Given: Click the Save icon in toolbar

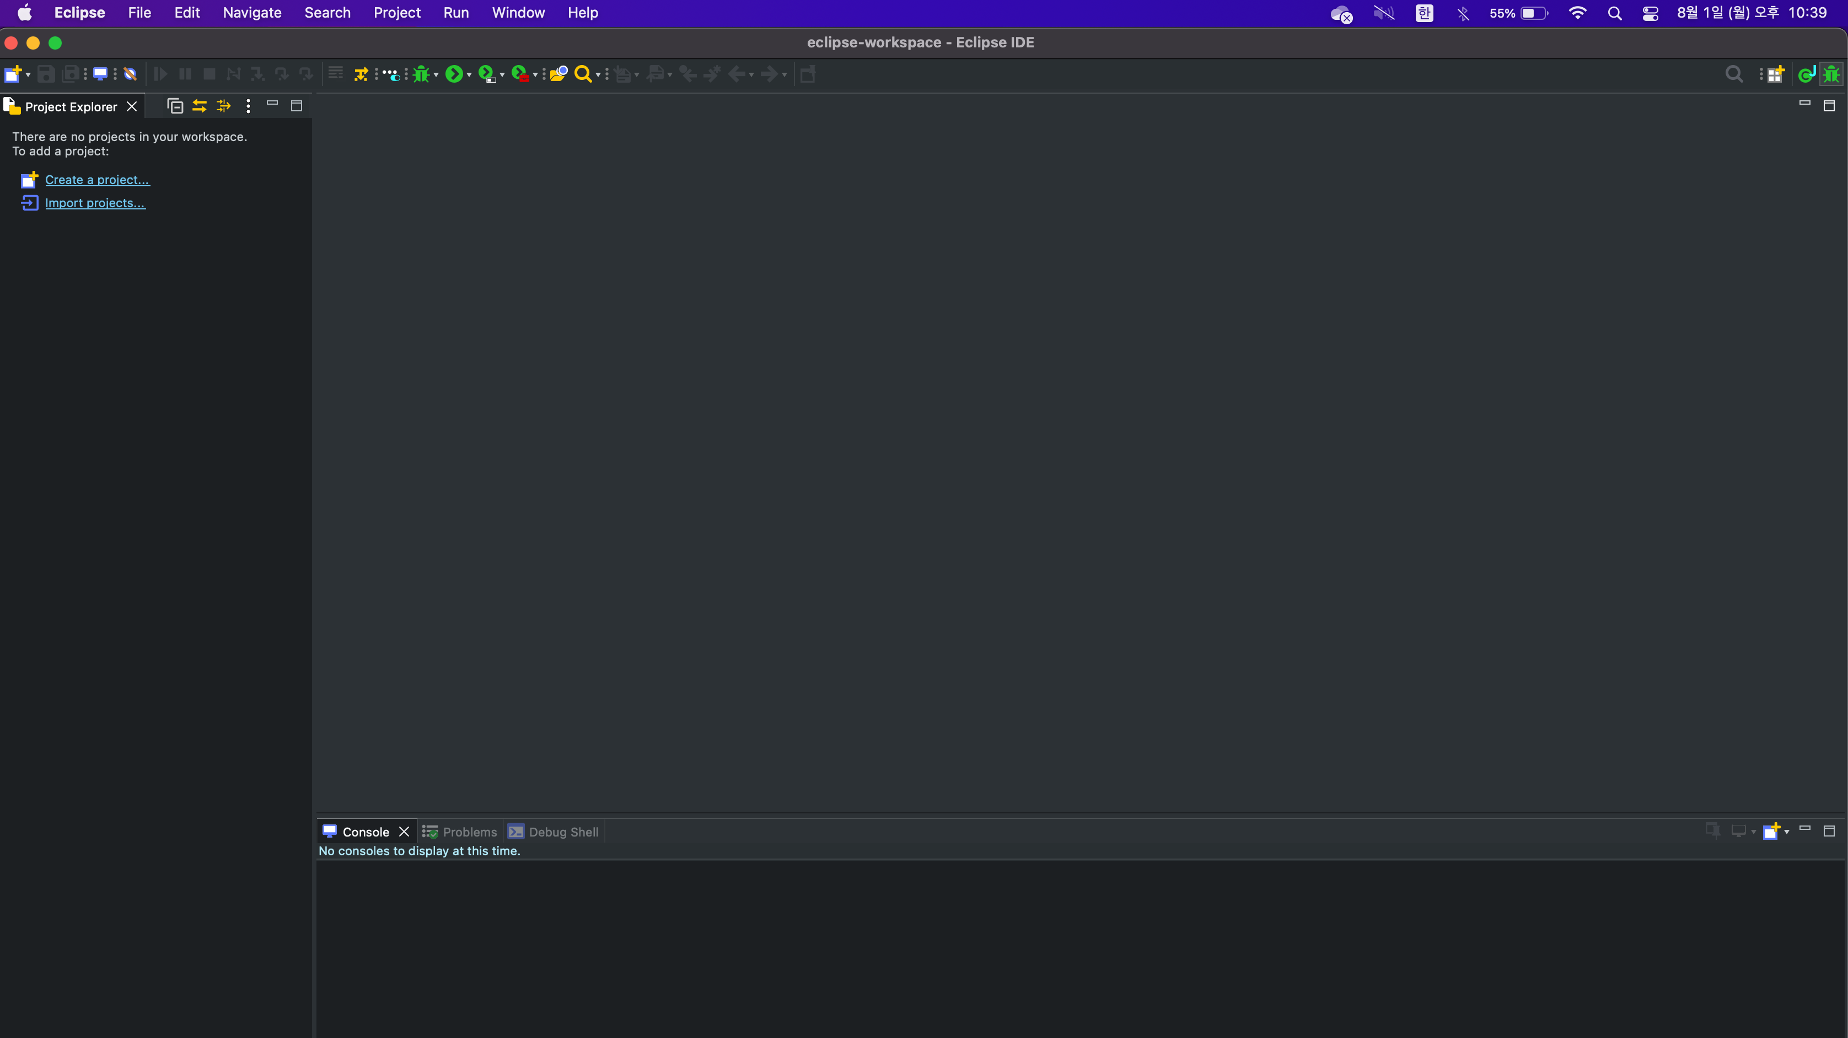Looking at the screenshot, I should [x=46, y=74].
